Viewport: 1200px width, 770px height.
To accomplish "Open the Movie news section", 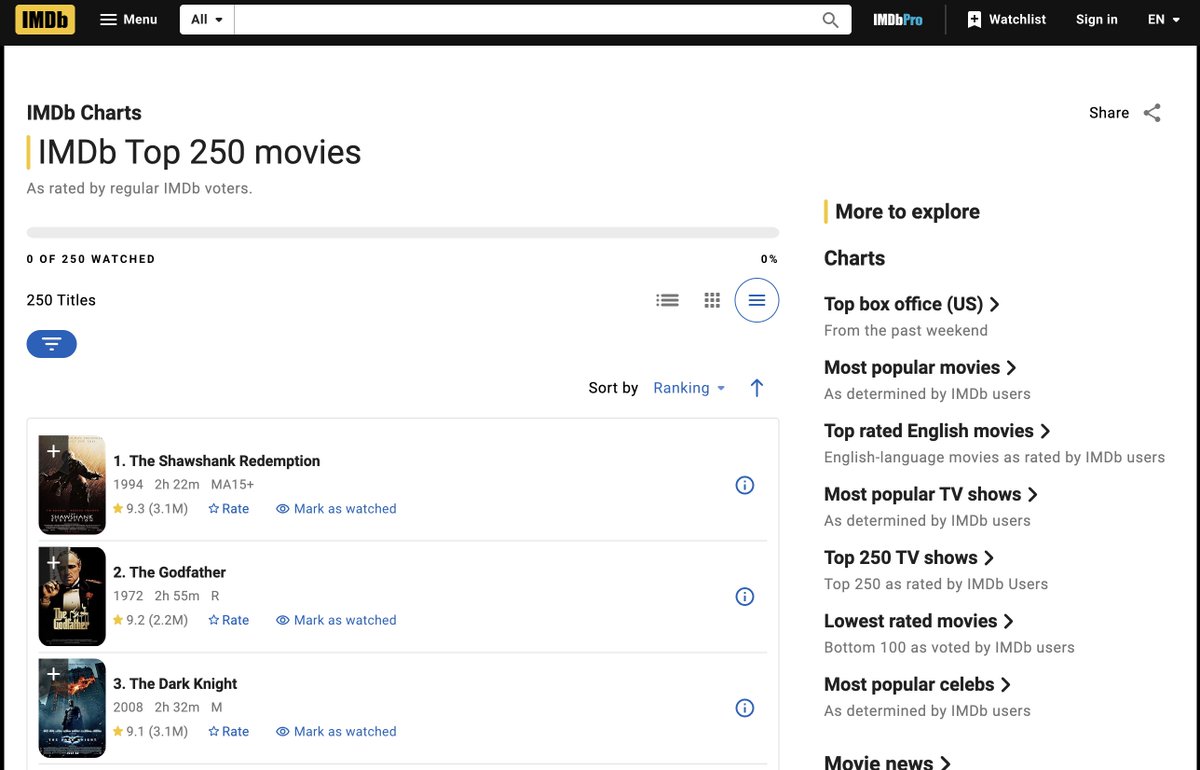I will (888, 763).
